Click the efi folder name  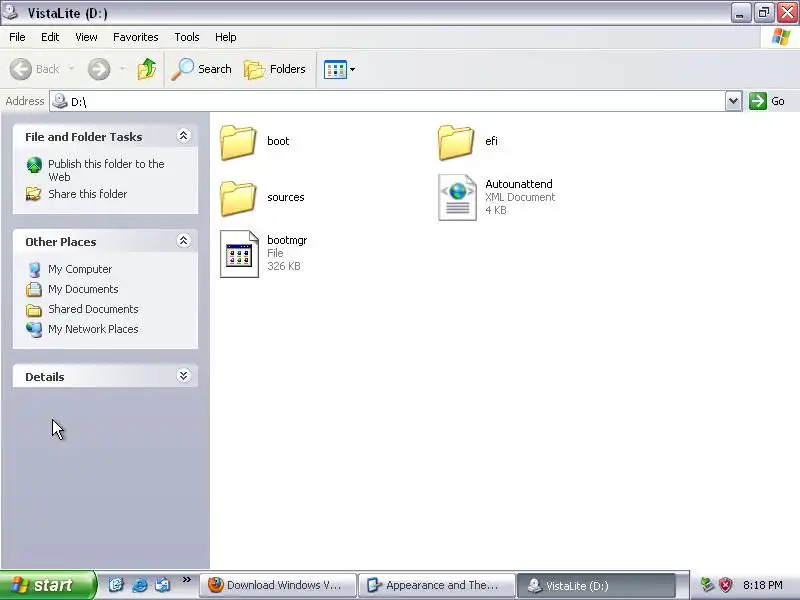491,141
